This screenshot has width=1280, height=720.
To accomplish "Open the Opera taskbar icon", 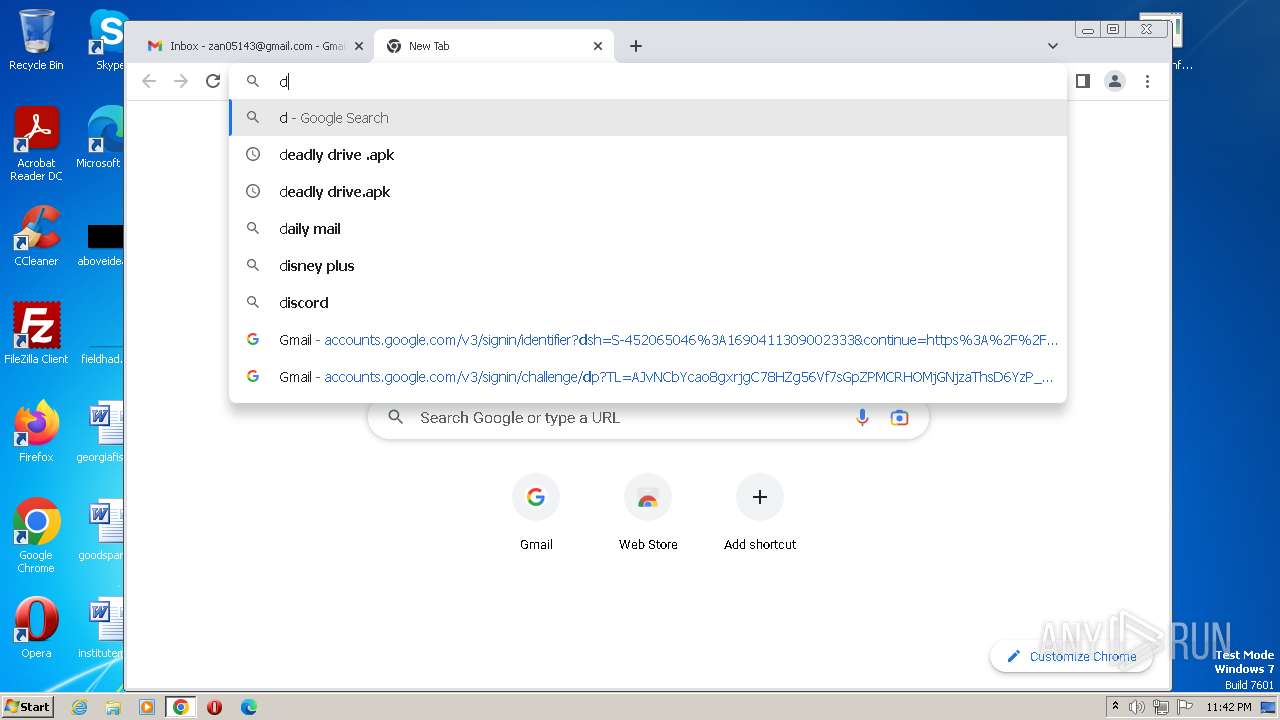I will [214, 707].
